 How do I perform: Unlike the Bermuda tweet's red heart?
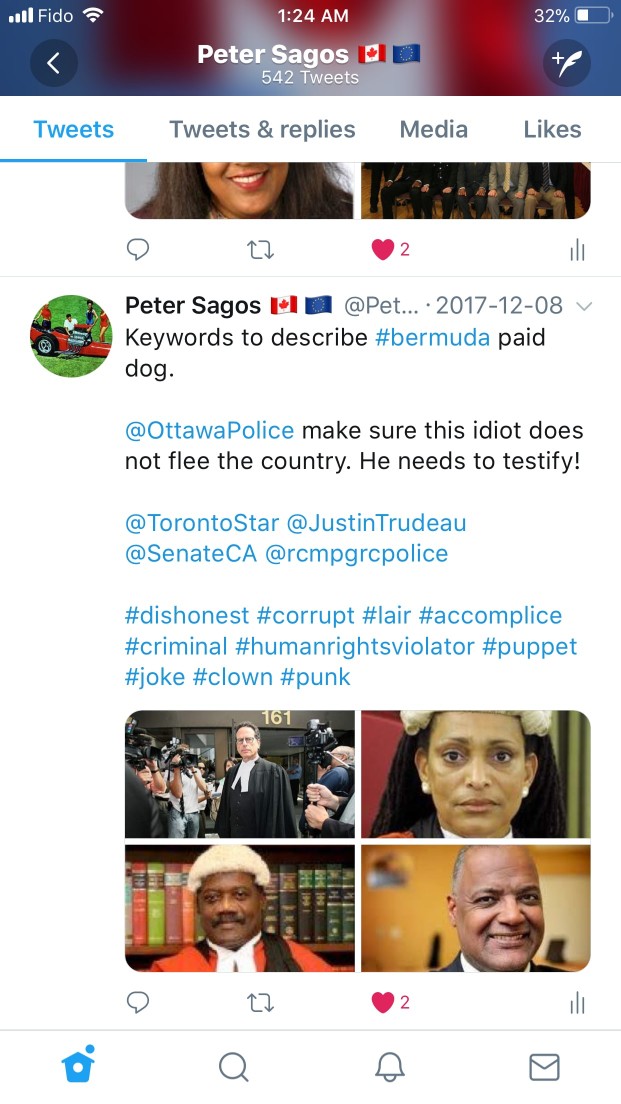(382, 1003)
